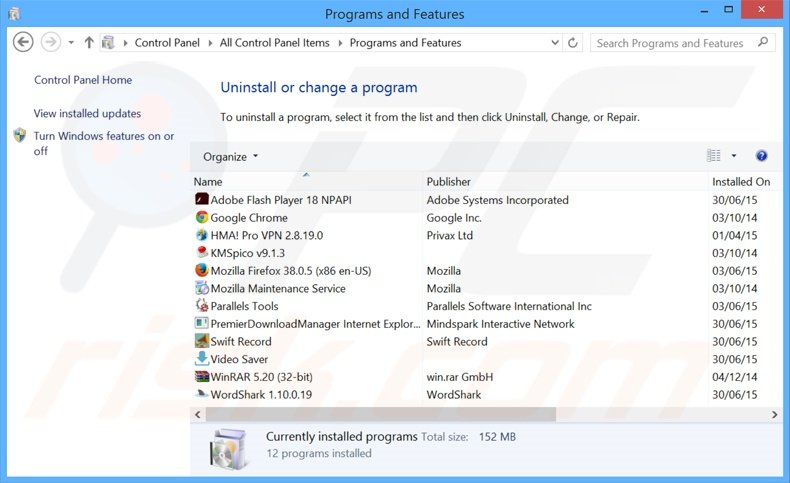Sort by Publisher column header
The image size is (790, 483).
448,182
